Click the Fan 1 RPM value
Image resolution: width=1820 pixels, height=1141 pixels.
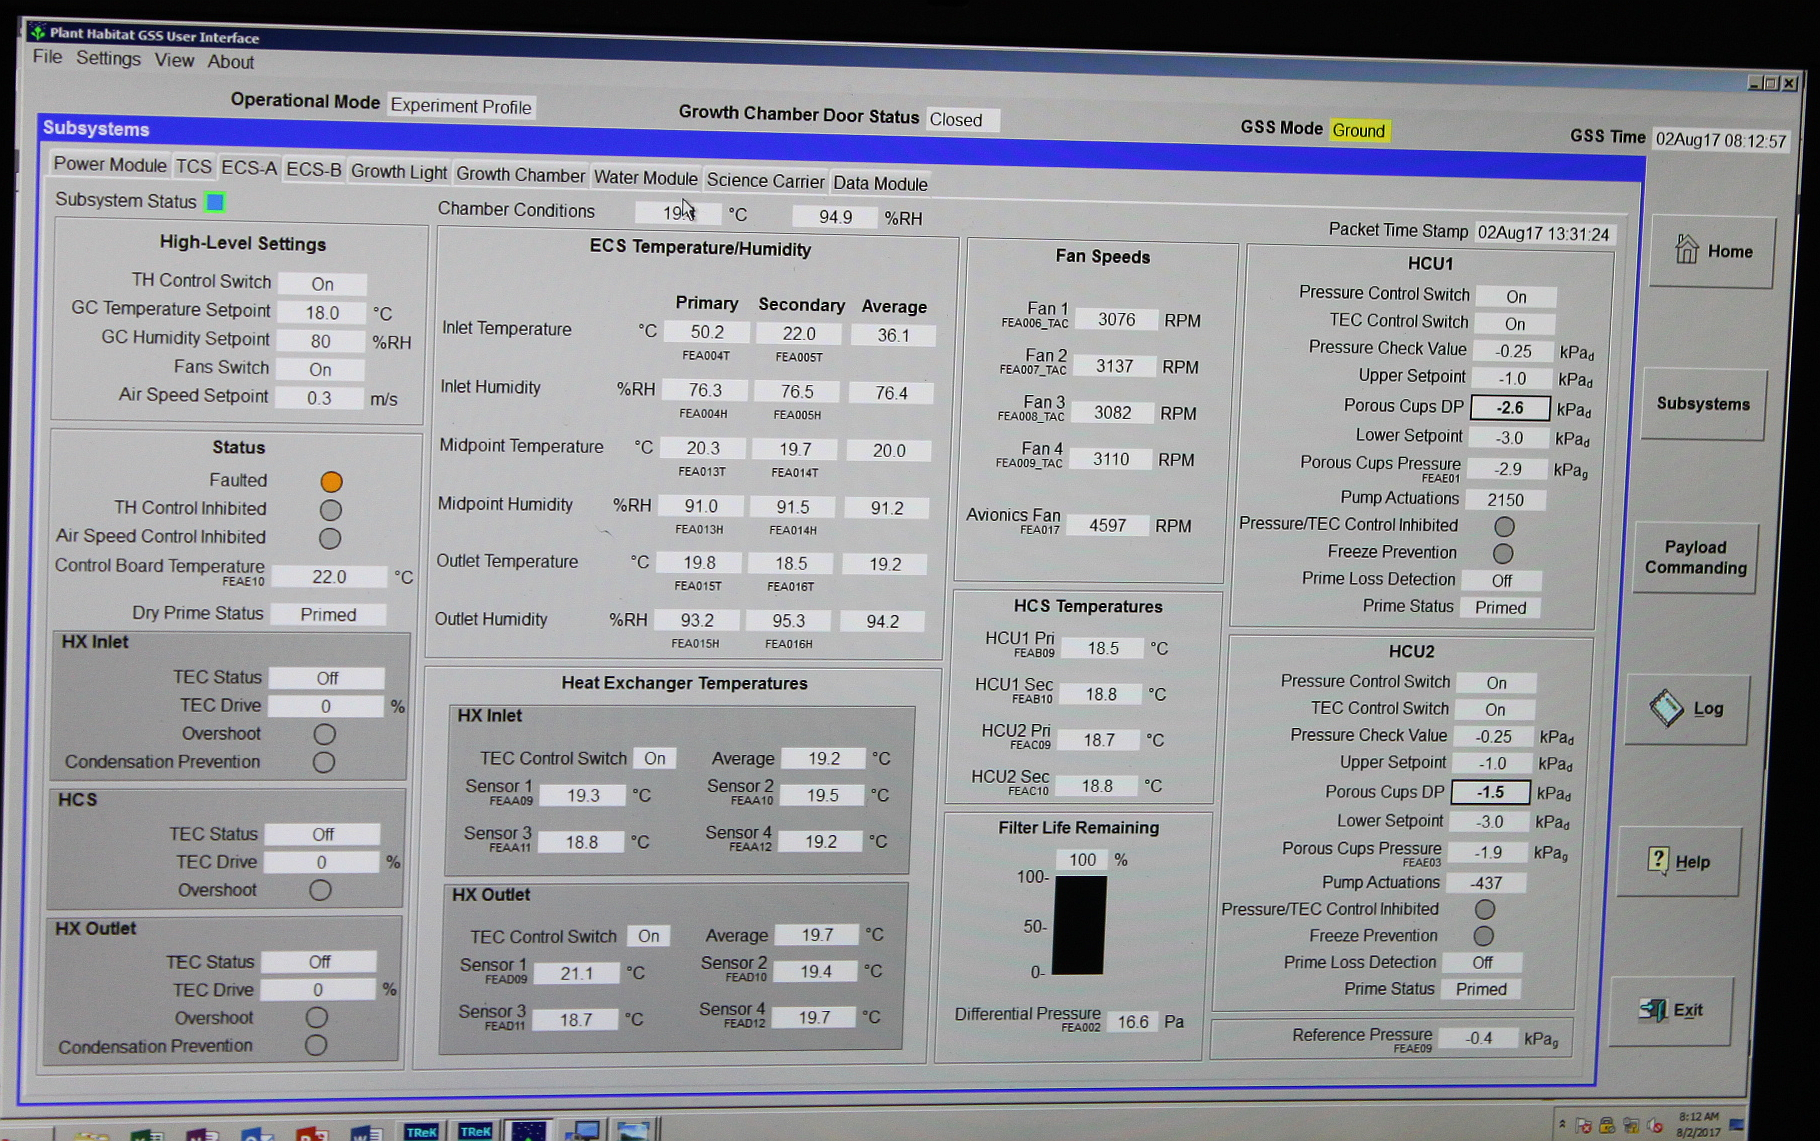[1116, 320]
